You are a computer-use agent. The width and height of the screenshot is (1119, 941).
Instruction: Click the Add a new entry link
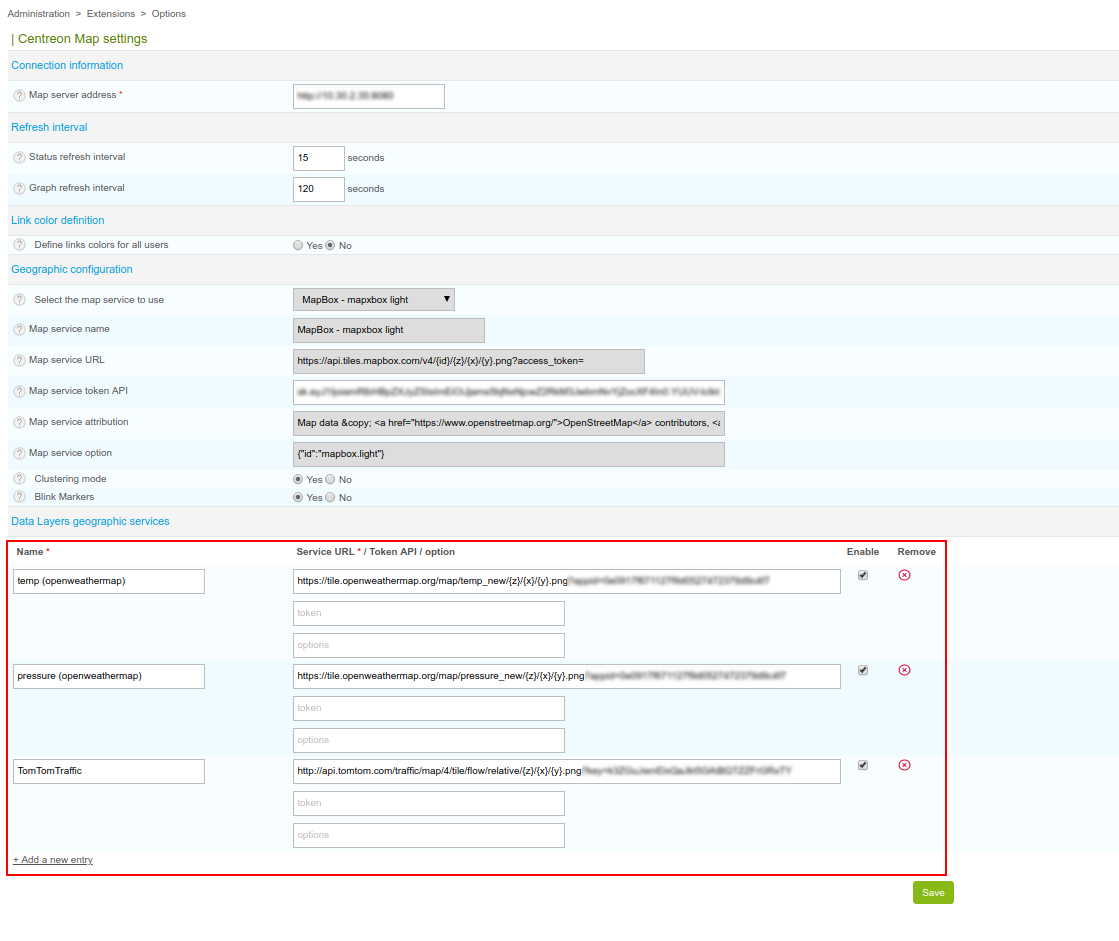click(x=53, y=860)
